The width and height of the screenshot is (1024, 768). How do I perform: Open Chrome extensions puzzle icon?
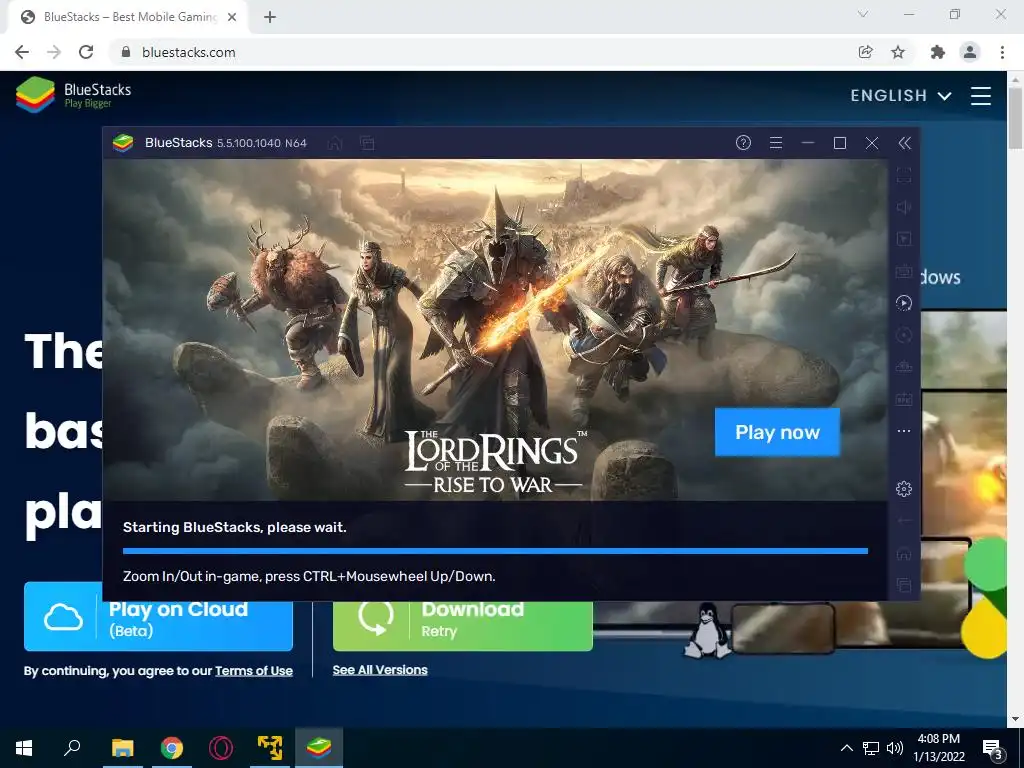pos(938,52)
